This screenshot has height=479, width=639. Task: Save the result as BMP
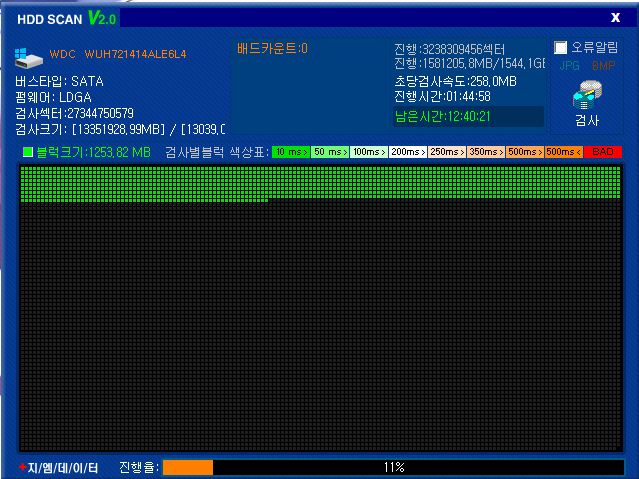604,66
